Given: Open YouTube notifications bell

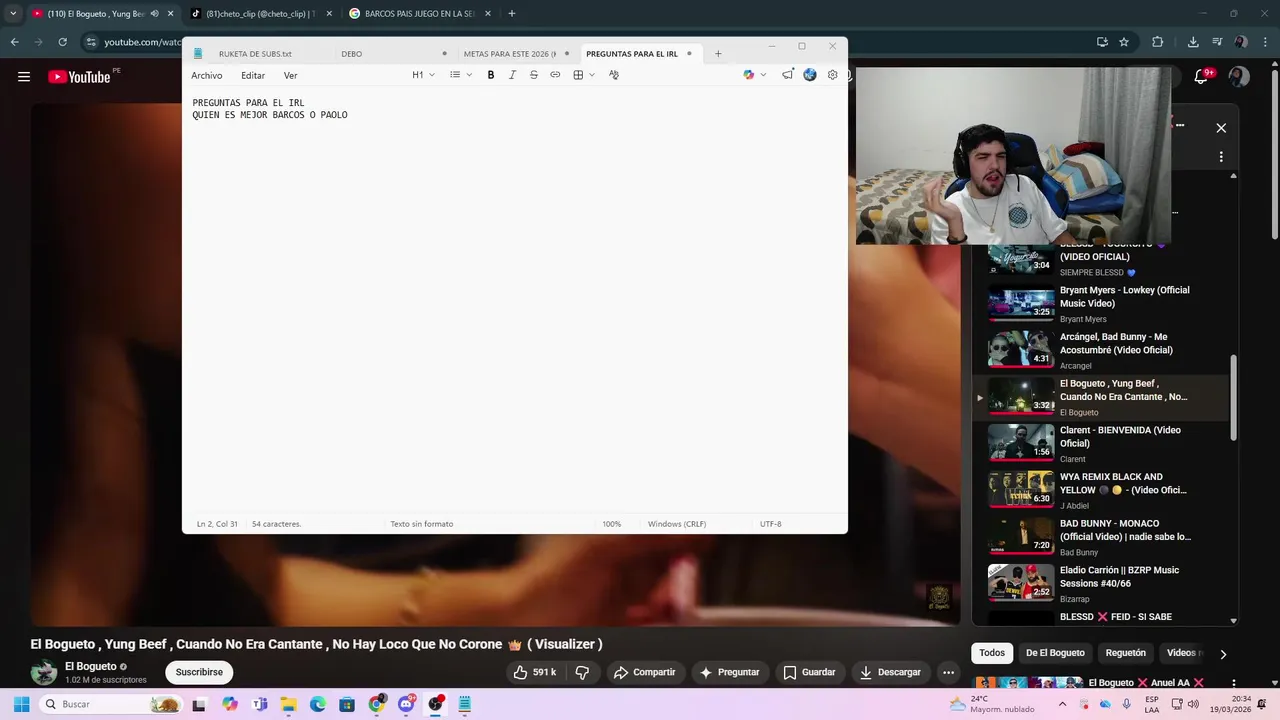Looking at the screenshot, I should coord(1201,77).
